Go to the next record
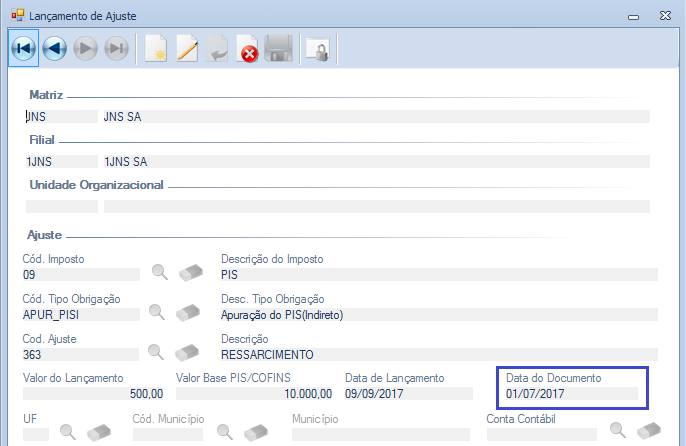This screenshot has height=446, width=686. click(85, 48)
